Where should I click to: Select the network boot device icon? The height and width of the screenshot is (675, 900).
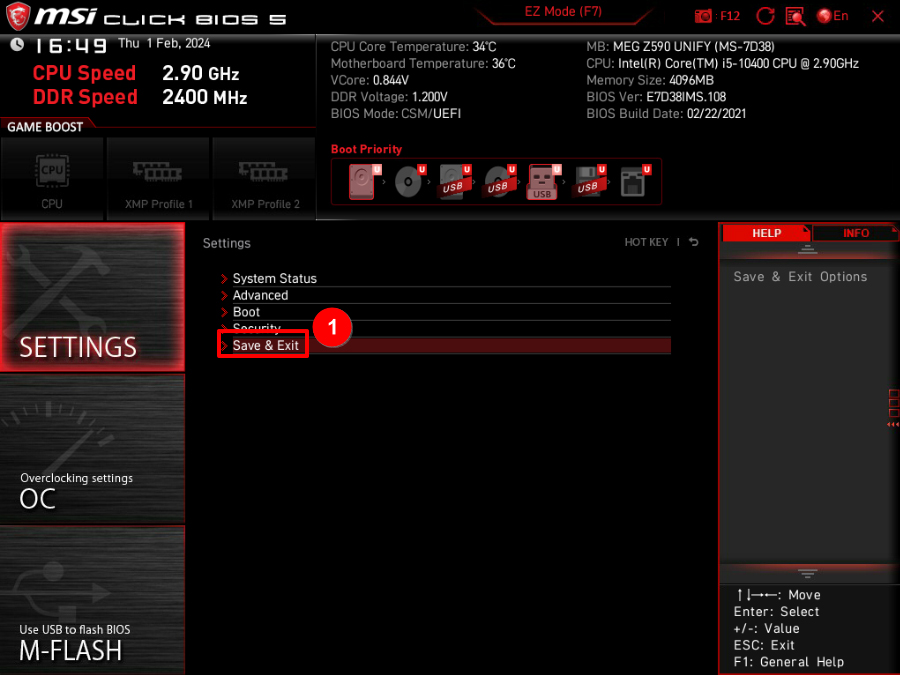[x=634, y=182]
